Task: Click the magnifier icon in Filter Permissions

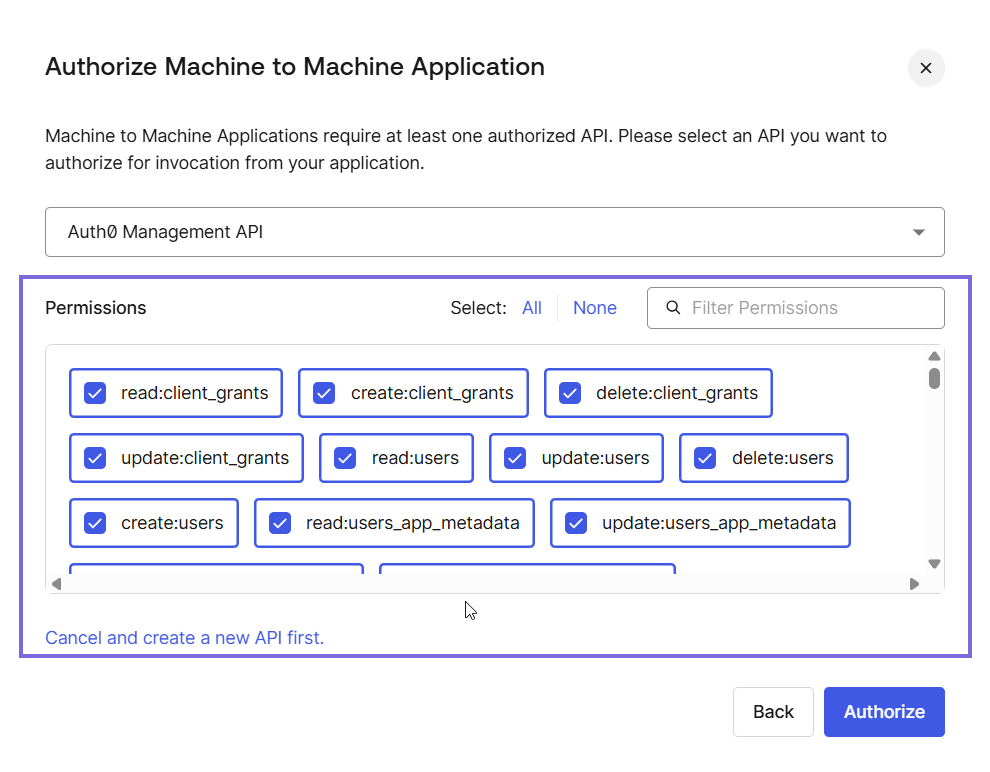Action: tap(673, 308)
